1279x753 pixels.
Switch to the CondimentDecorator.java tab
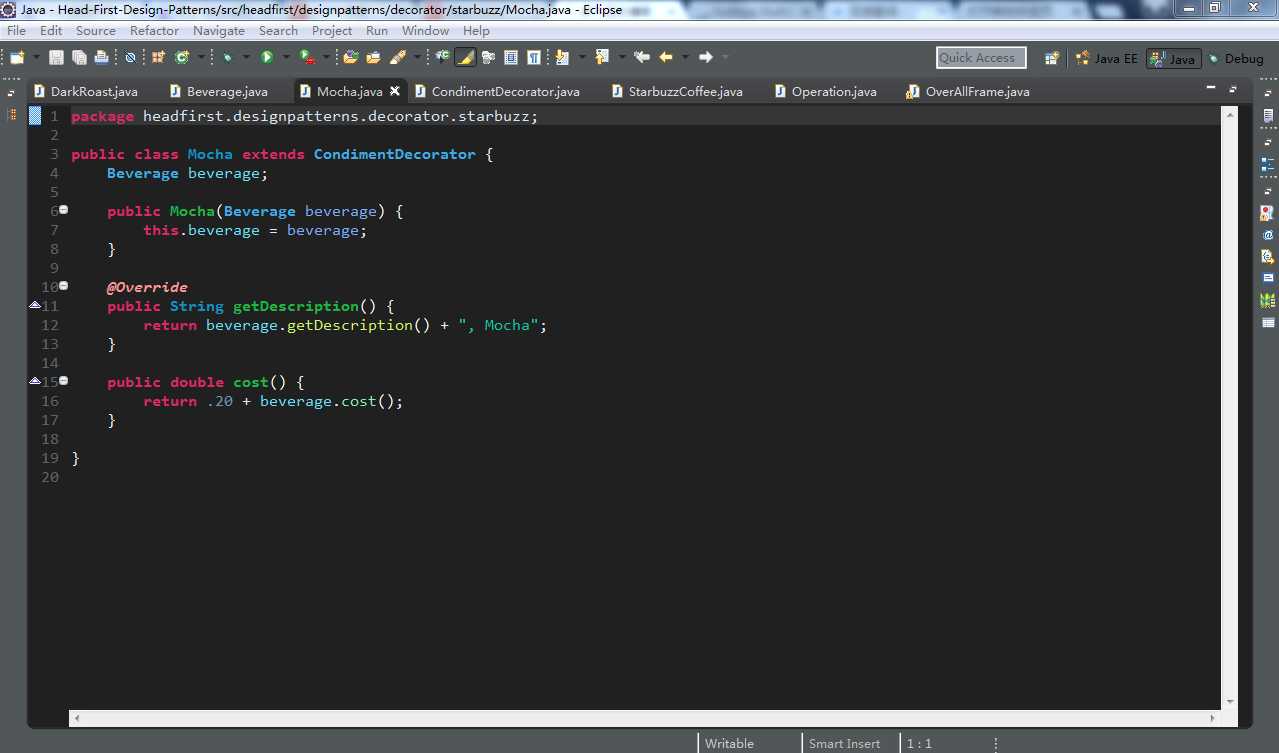click(x=496, y=91)
